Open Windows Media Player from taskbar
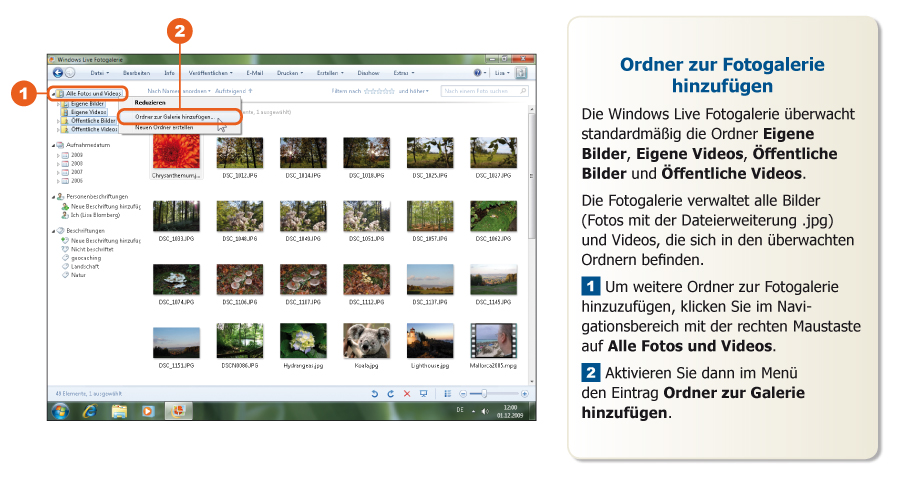 (x=148, y=411)
